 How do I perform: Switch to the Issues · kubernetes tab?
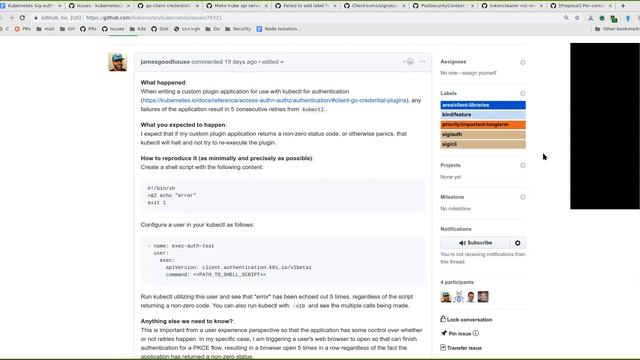pos(98,6)
